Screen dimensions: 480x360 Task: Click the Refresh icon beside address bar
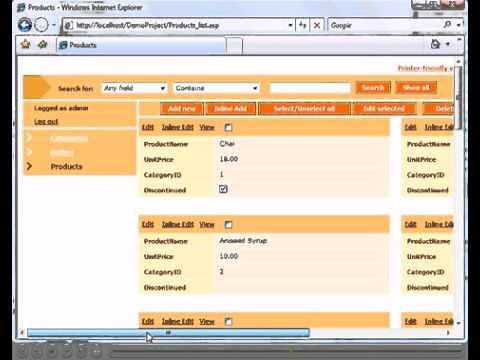point(303,25)
